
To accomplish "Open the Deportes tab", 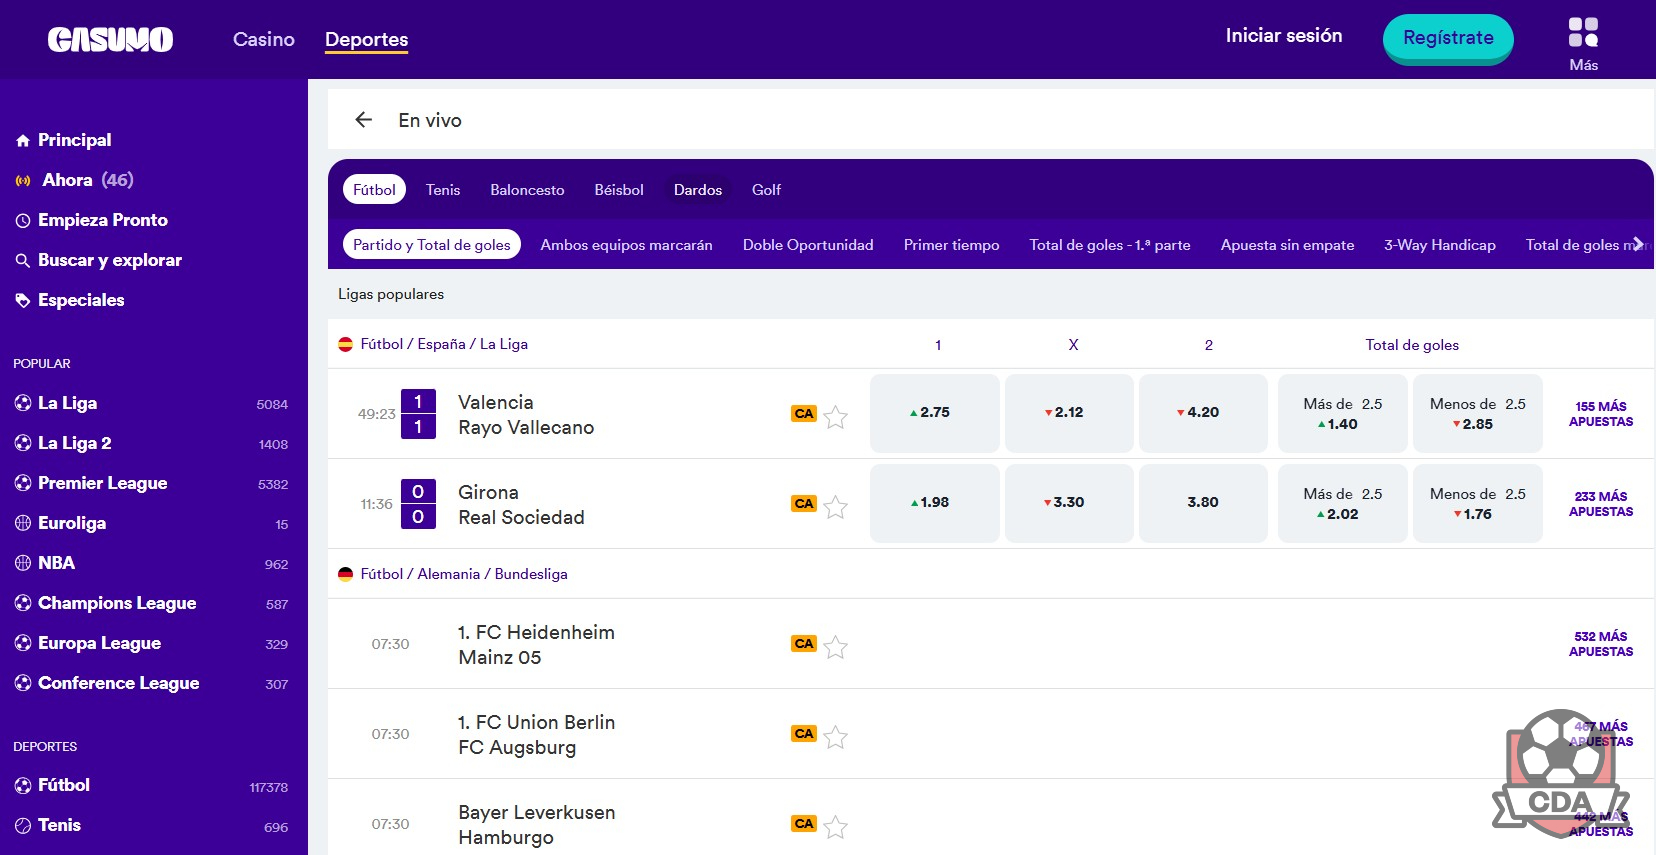I will [x=366, y=39].
